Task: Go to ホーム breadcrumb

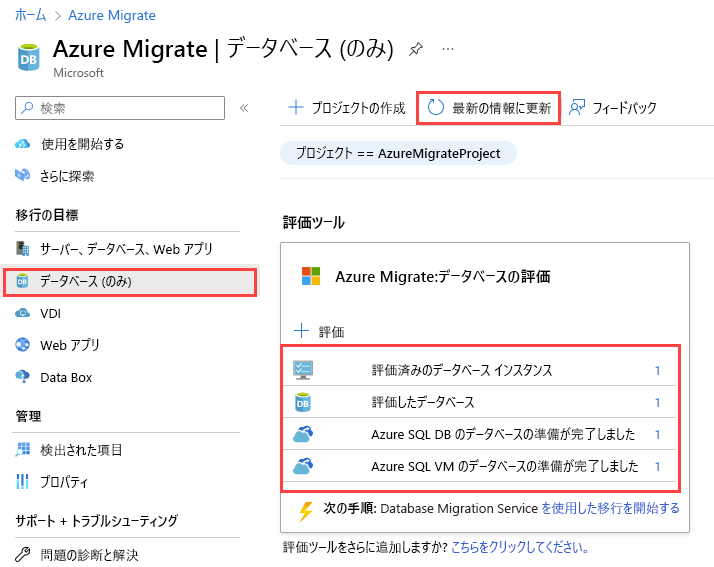Action: [31, 15]
